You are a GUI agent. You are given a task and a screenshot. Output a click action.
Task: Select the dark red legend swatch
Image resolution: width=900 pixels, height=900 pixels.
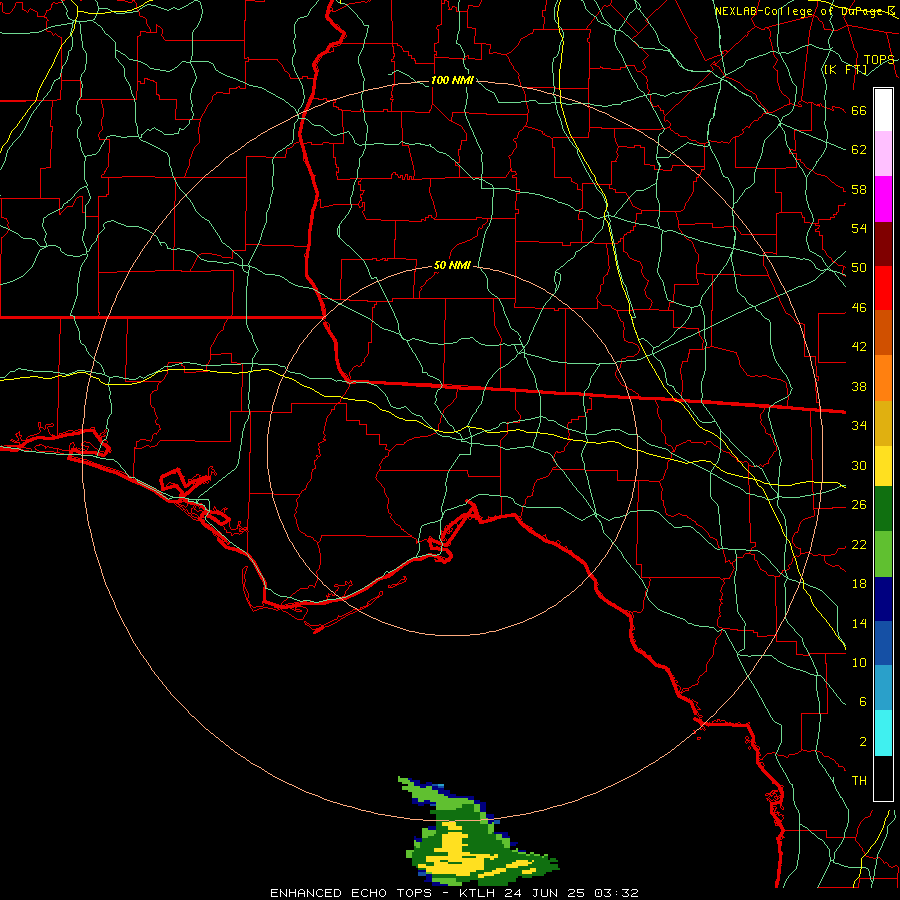point(883,244)
